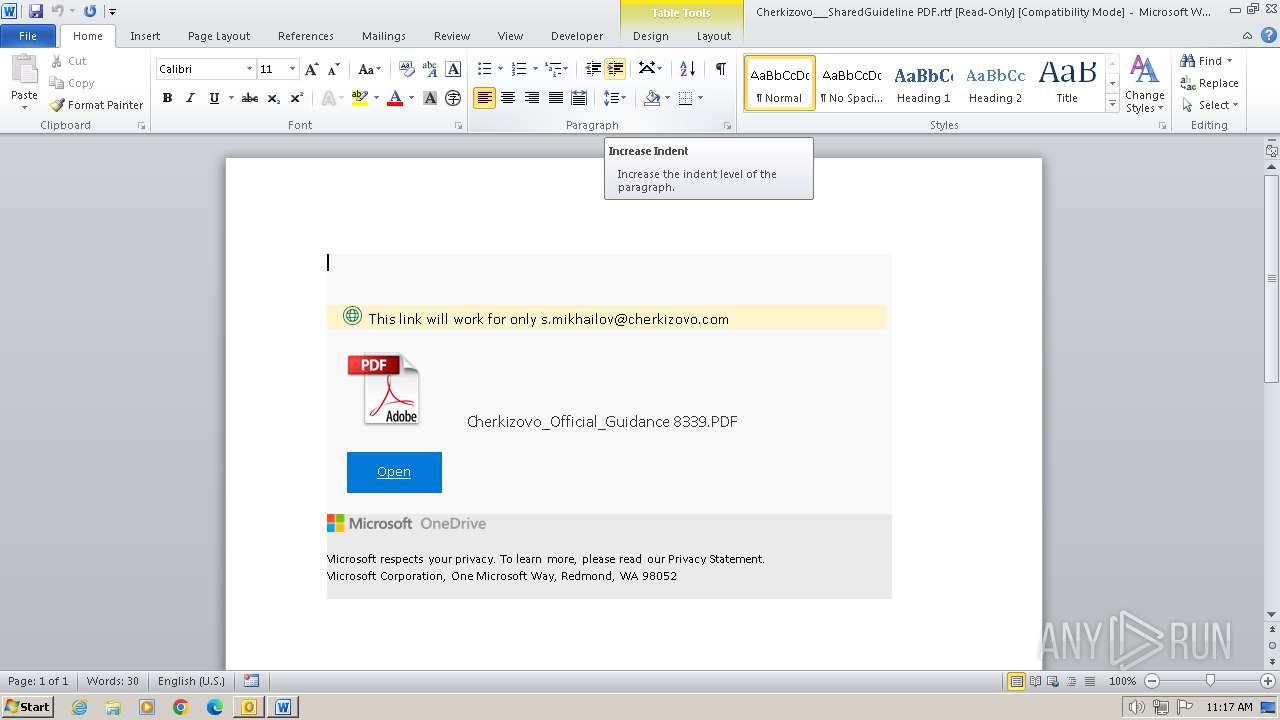This screenshot has height=720, width=1280.
Task: Apply the Heading 1 style
Action: click(923, 83)
